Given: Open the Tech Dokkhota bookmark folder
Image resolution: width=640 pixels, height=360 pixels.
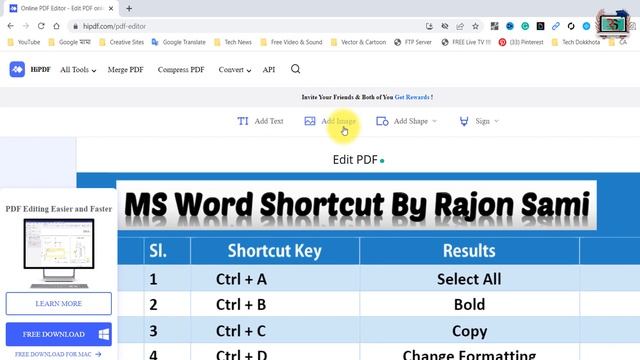Looking at the screenshot, I should tap(576, 42).
